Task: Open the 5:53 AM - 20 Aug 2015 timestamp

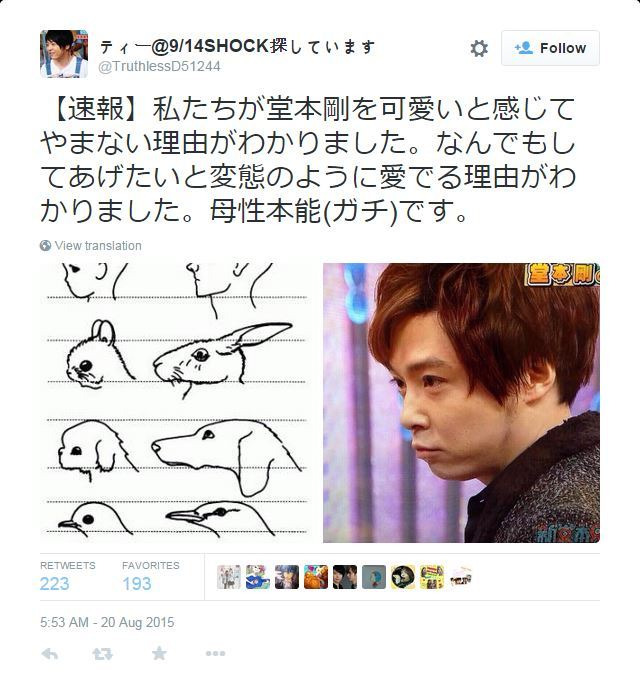Action: point(107,622)
